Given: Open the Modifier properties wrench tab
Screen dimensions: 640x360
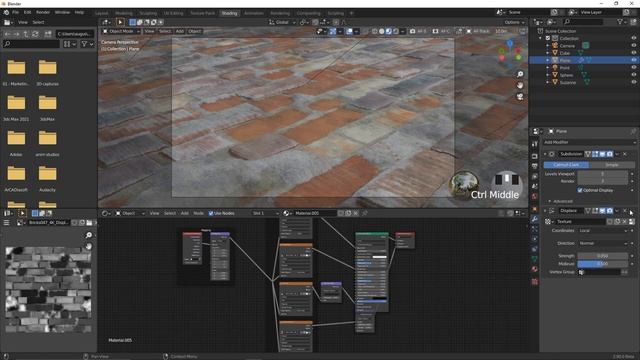Looking at the screenshot, I should tap(535, 219).
